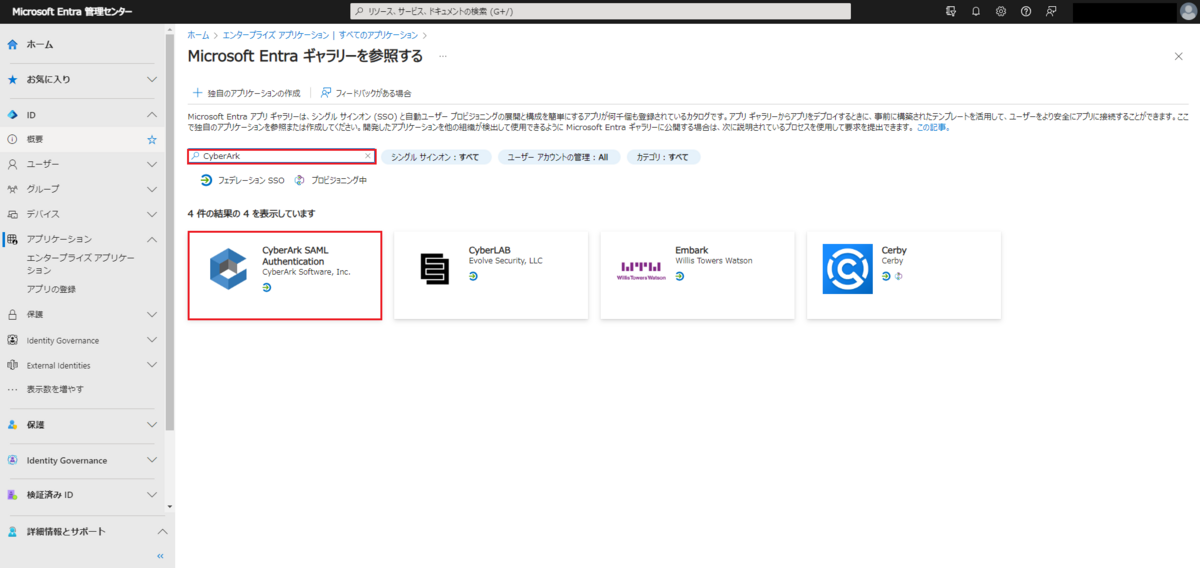Open the notifications bell

(976, 11)
